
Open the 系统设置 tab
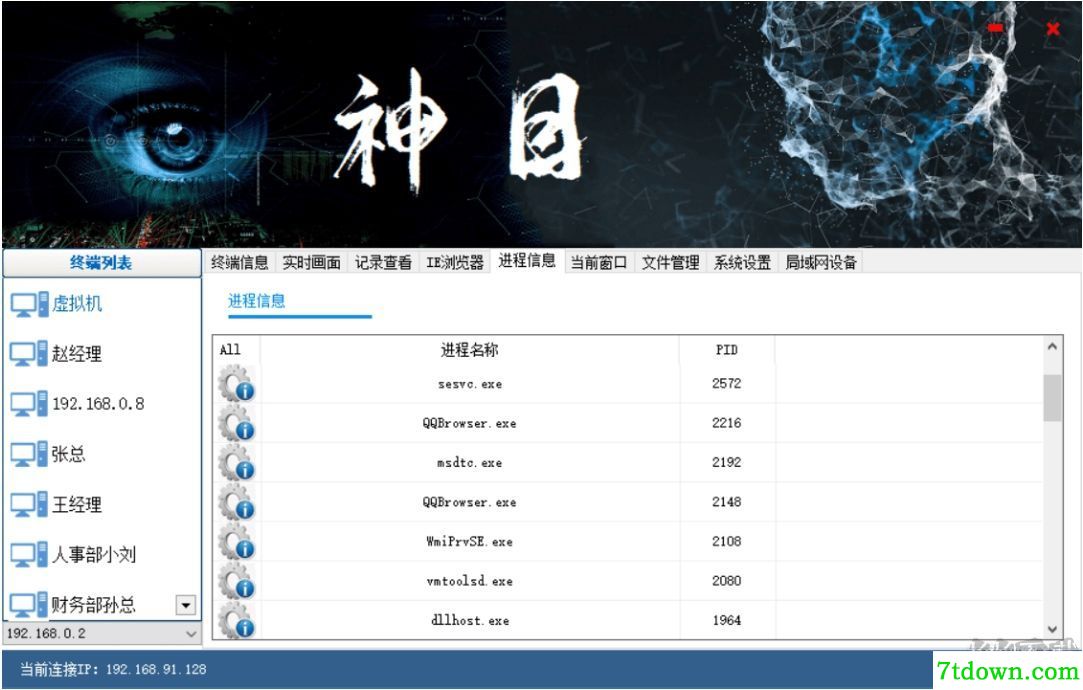coord(742,262)
